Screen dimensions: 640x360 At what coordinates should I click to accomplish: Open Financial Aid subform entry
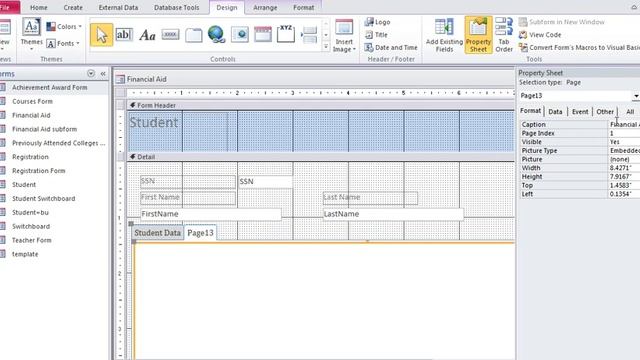[44, 129]
